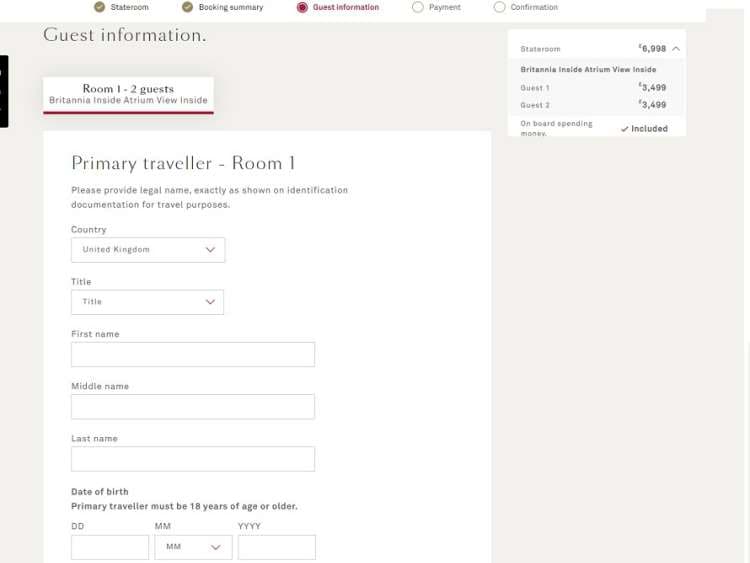750x563 pixels.
Task: Click the Middle name input field
Action: point(193,407)
